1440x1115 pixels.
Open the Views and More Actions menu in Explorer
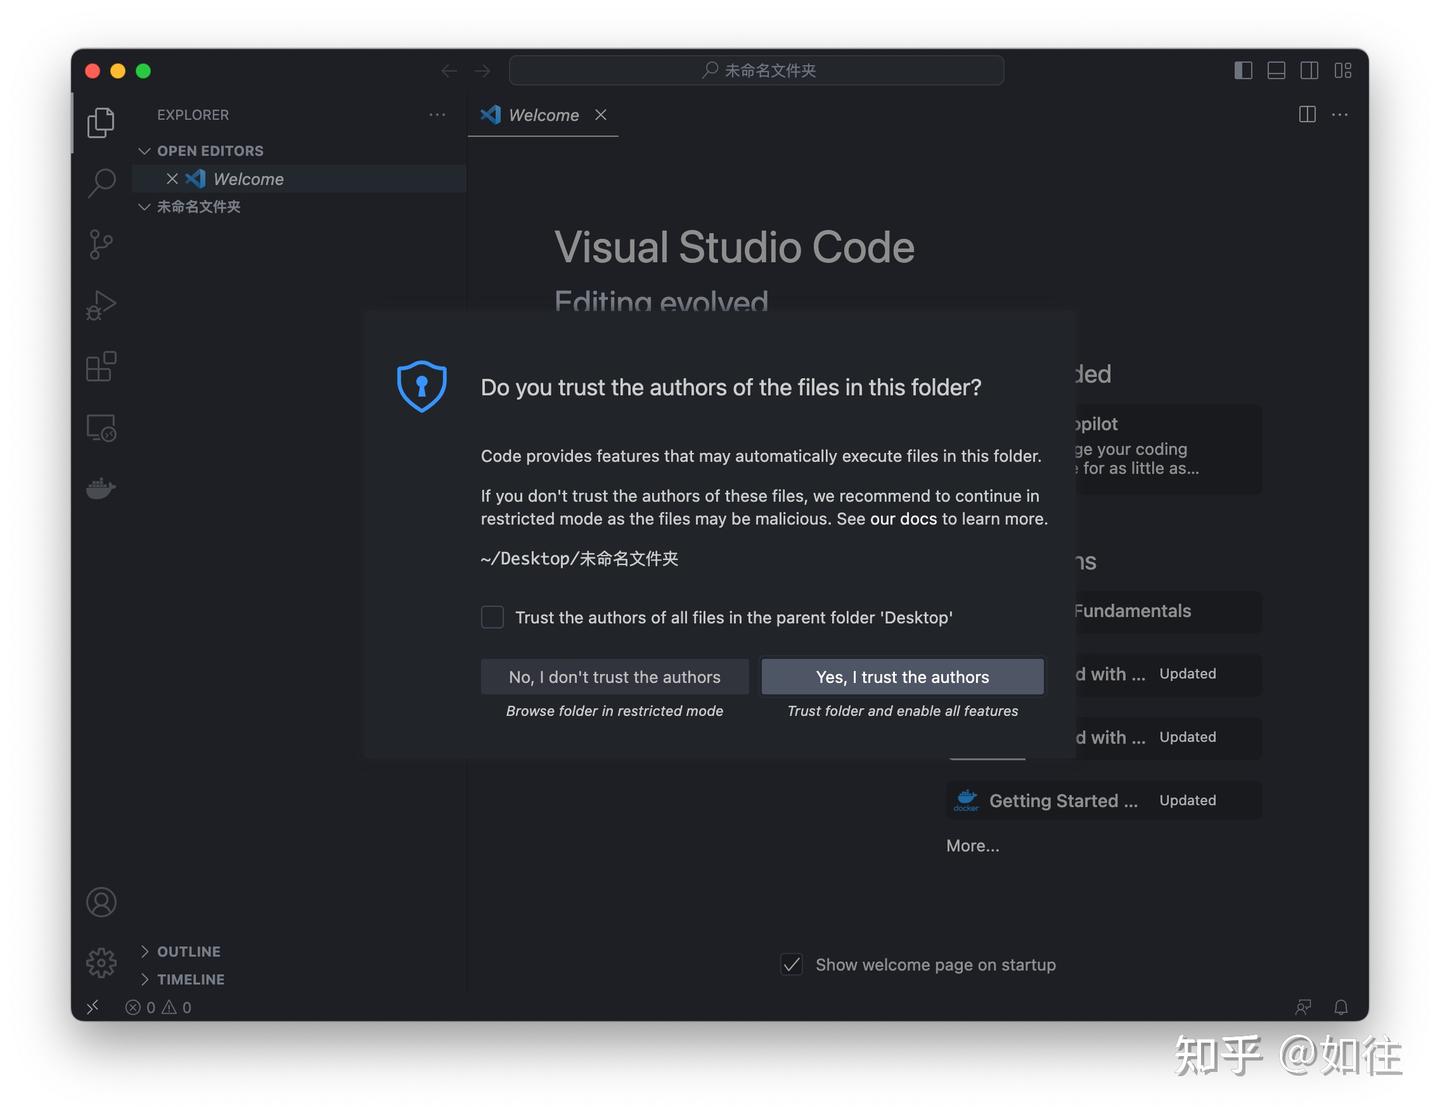[437, 115]
